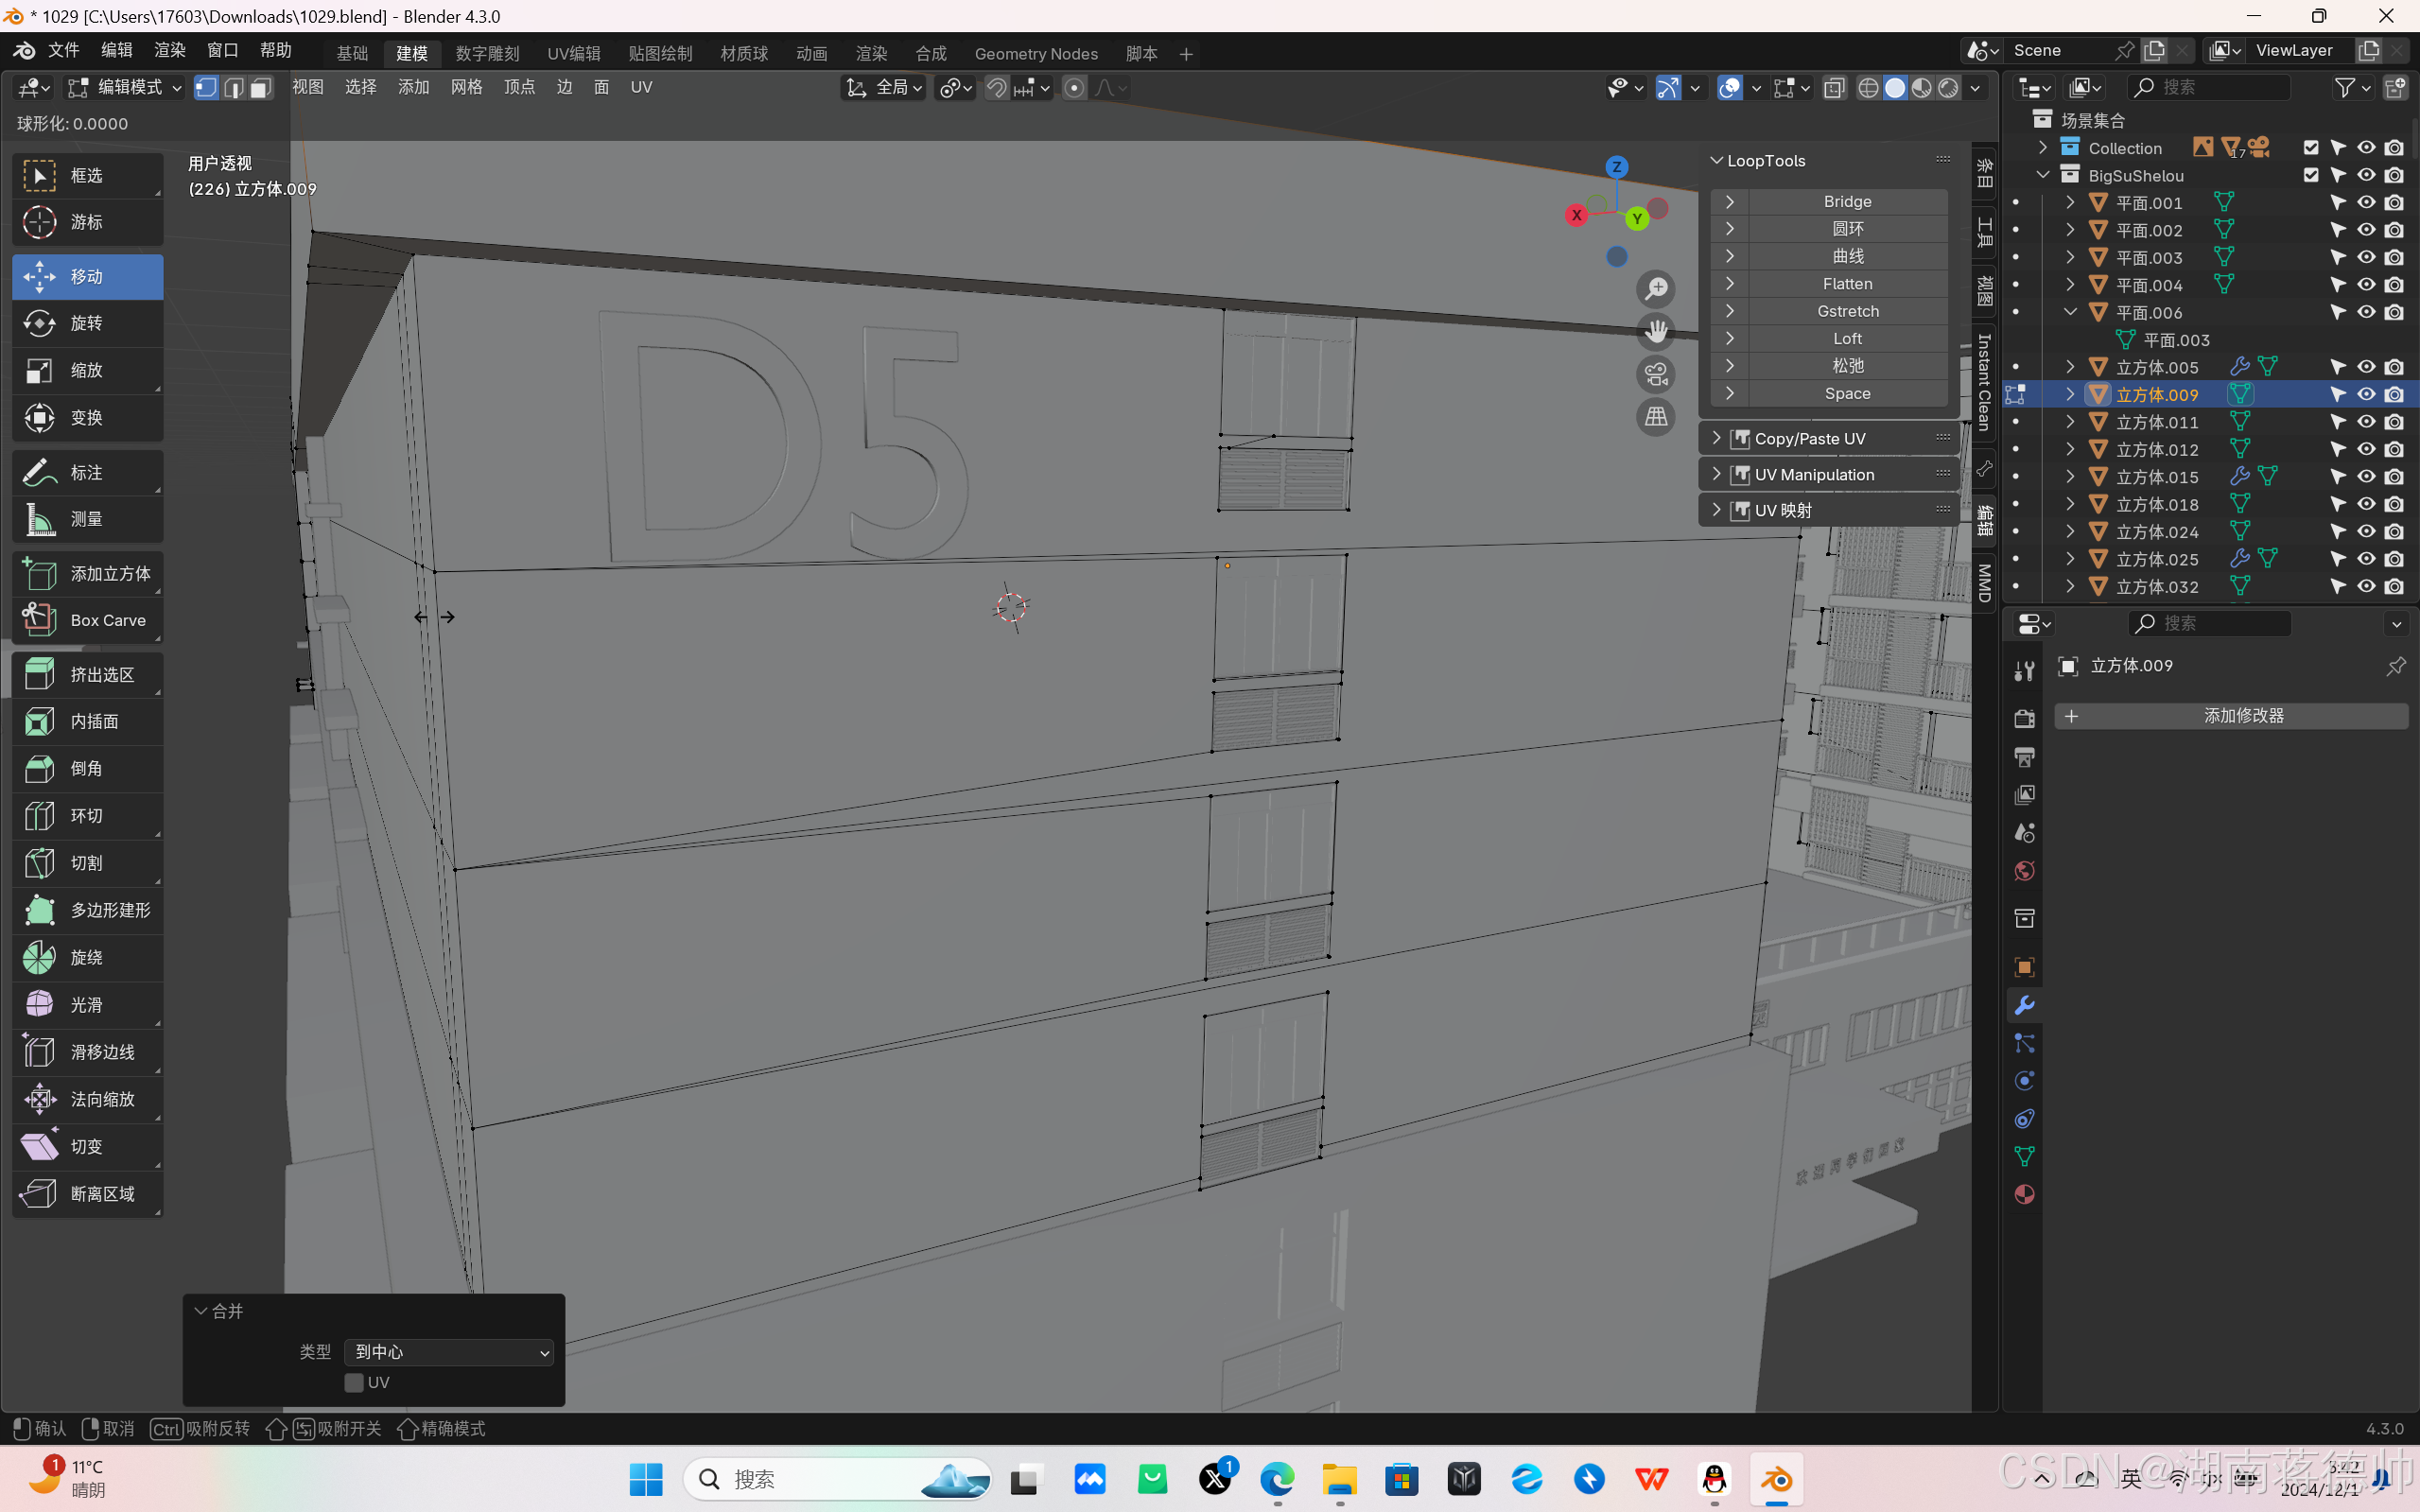Click the green Y axis gizmo ball

click(x=1637, y=218)
